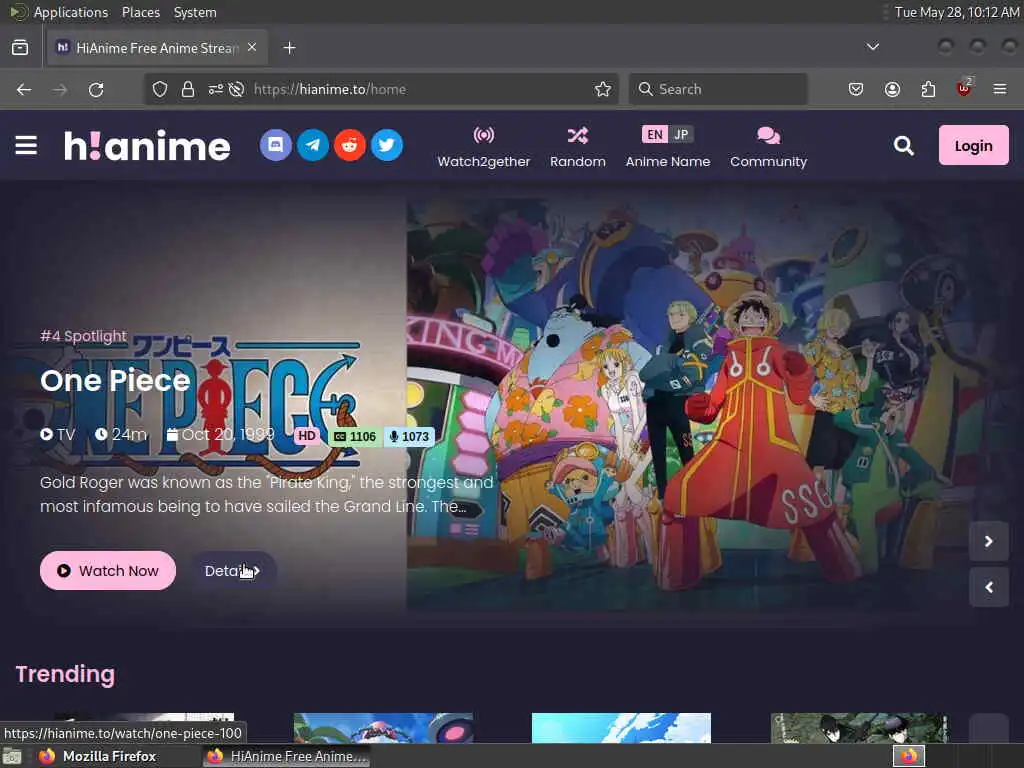Close the HiAnime browser tab
The image size is (1024, 768).
tap(252, 48)
